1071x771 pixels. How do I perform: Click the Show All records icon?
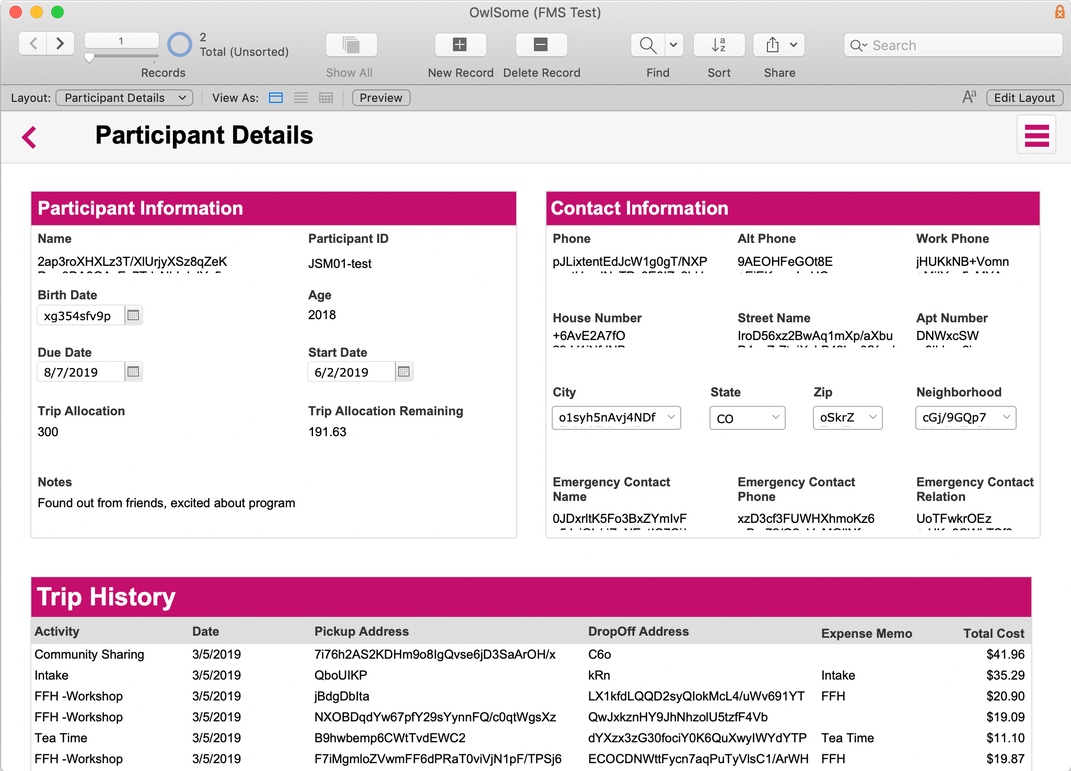[351, 45]
